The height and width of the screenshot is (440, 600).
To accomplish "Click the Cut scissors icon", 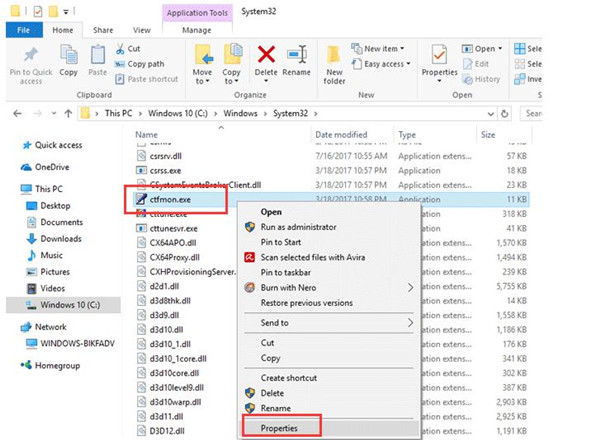I will tap(120, 49).
